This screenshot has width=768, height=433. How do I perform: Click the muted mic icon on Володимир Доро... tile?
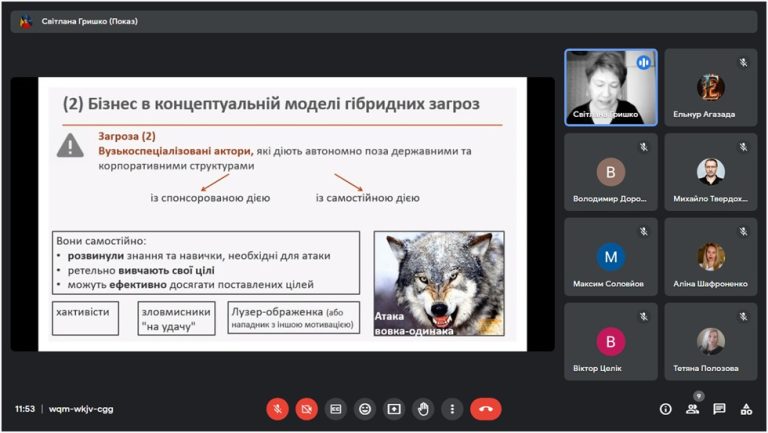point(644,146)
